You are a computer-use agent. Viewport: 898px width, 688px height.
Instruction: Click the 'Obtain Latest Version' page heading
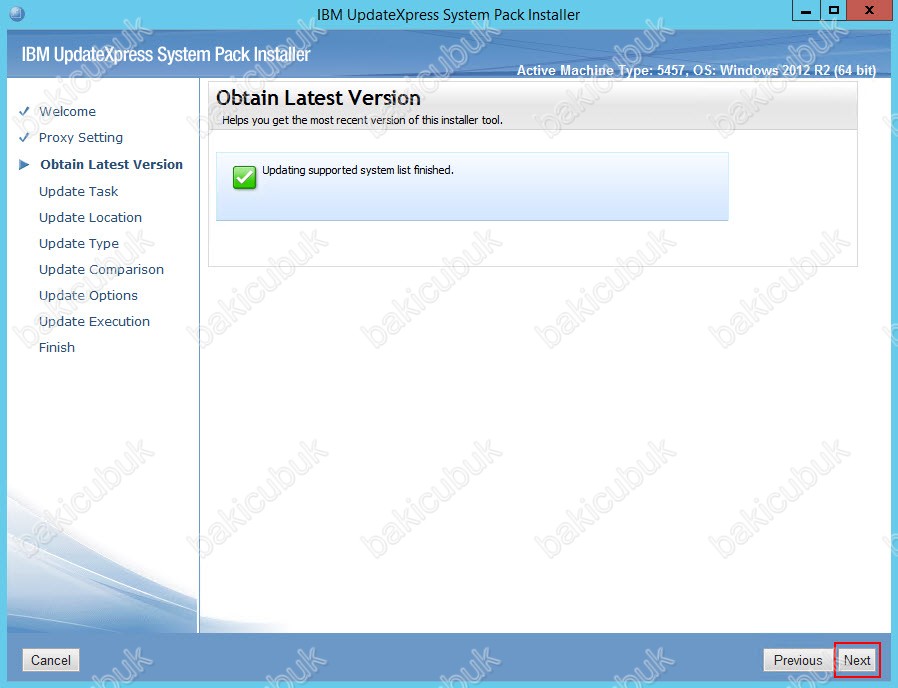point(318,98)
